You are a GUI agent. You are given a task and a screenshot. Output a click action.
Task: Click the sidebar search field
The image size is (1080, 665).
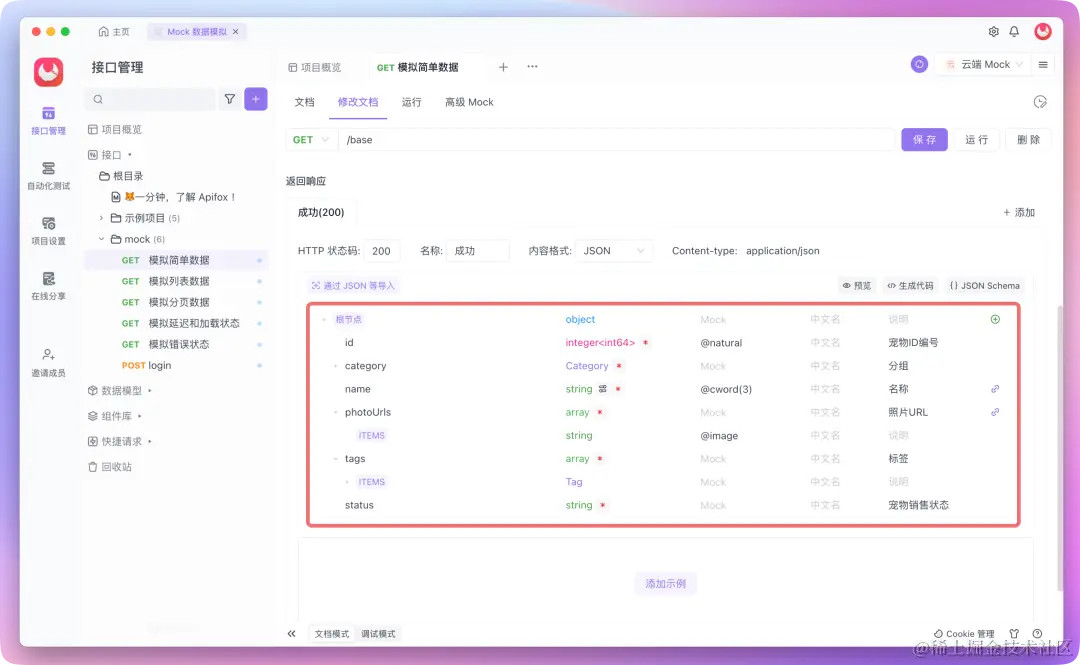150,99
